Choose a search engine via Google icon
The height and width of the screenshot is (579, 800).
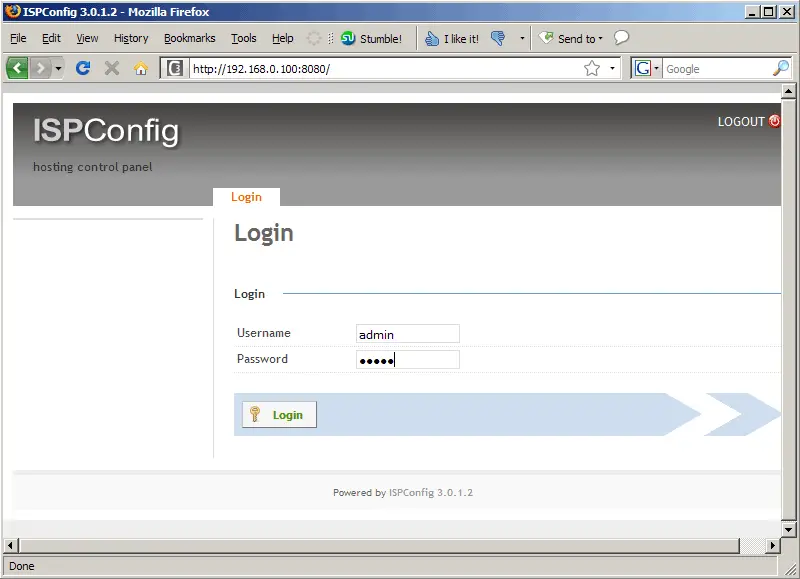[646, 68]
